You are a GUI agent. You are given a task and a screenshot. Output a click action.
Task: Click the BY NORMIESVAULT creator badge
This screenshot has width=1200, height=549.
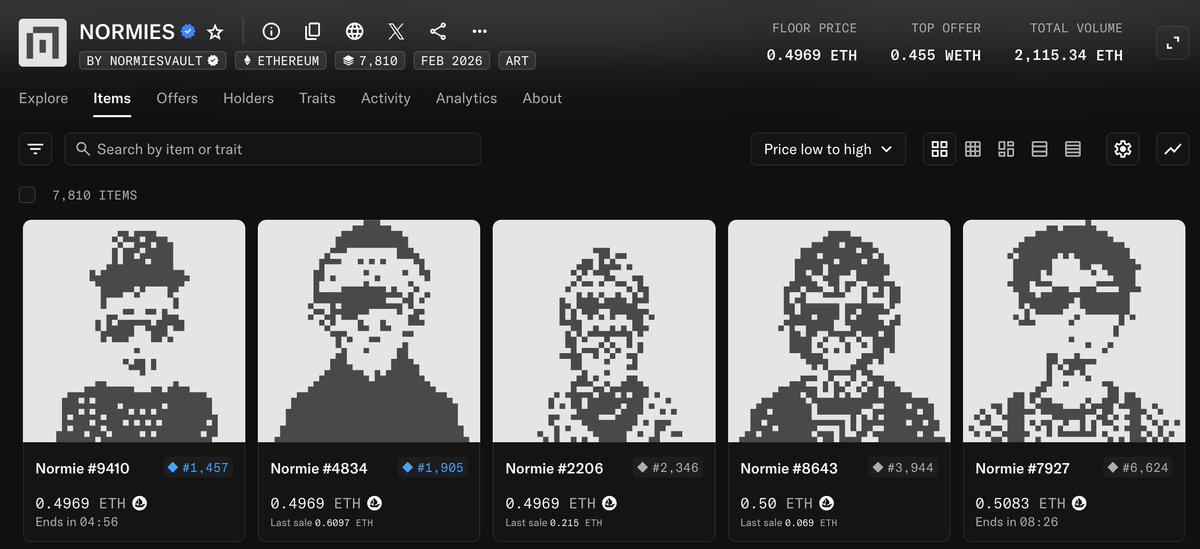[x=153, y=61]
